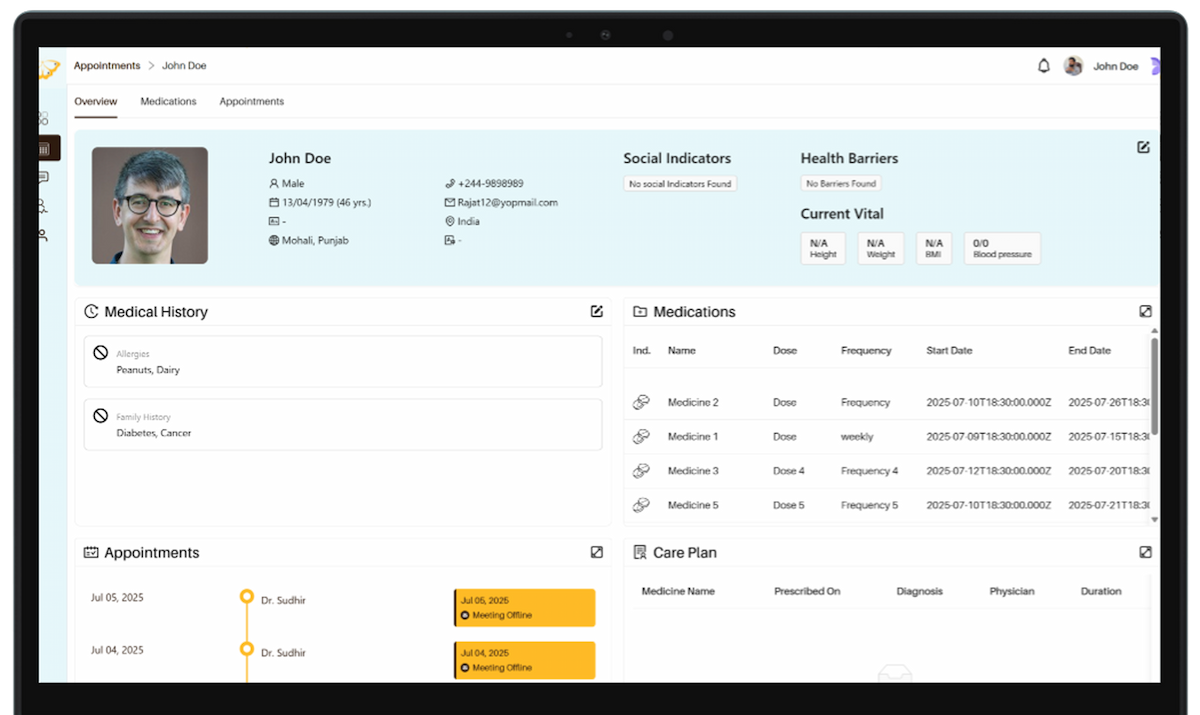Screen dimensions: 1200x715
Task: Click the notification bell icon
Action: tap(1043, 66)
